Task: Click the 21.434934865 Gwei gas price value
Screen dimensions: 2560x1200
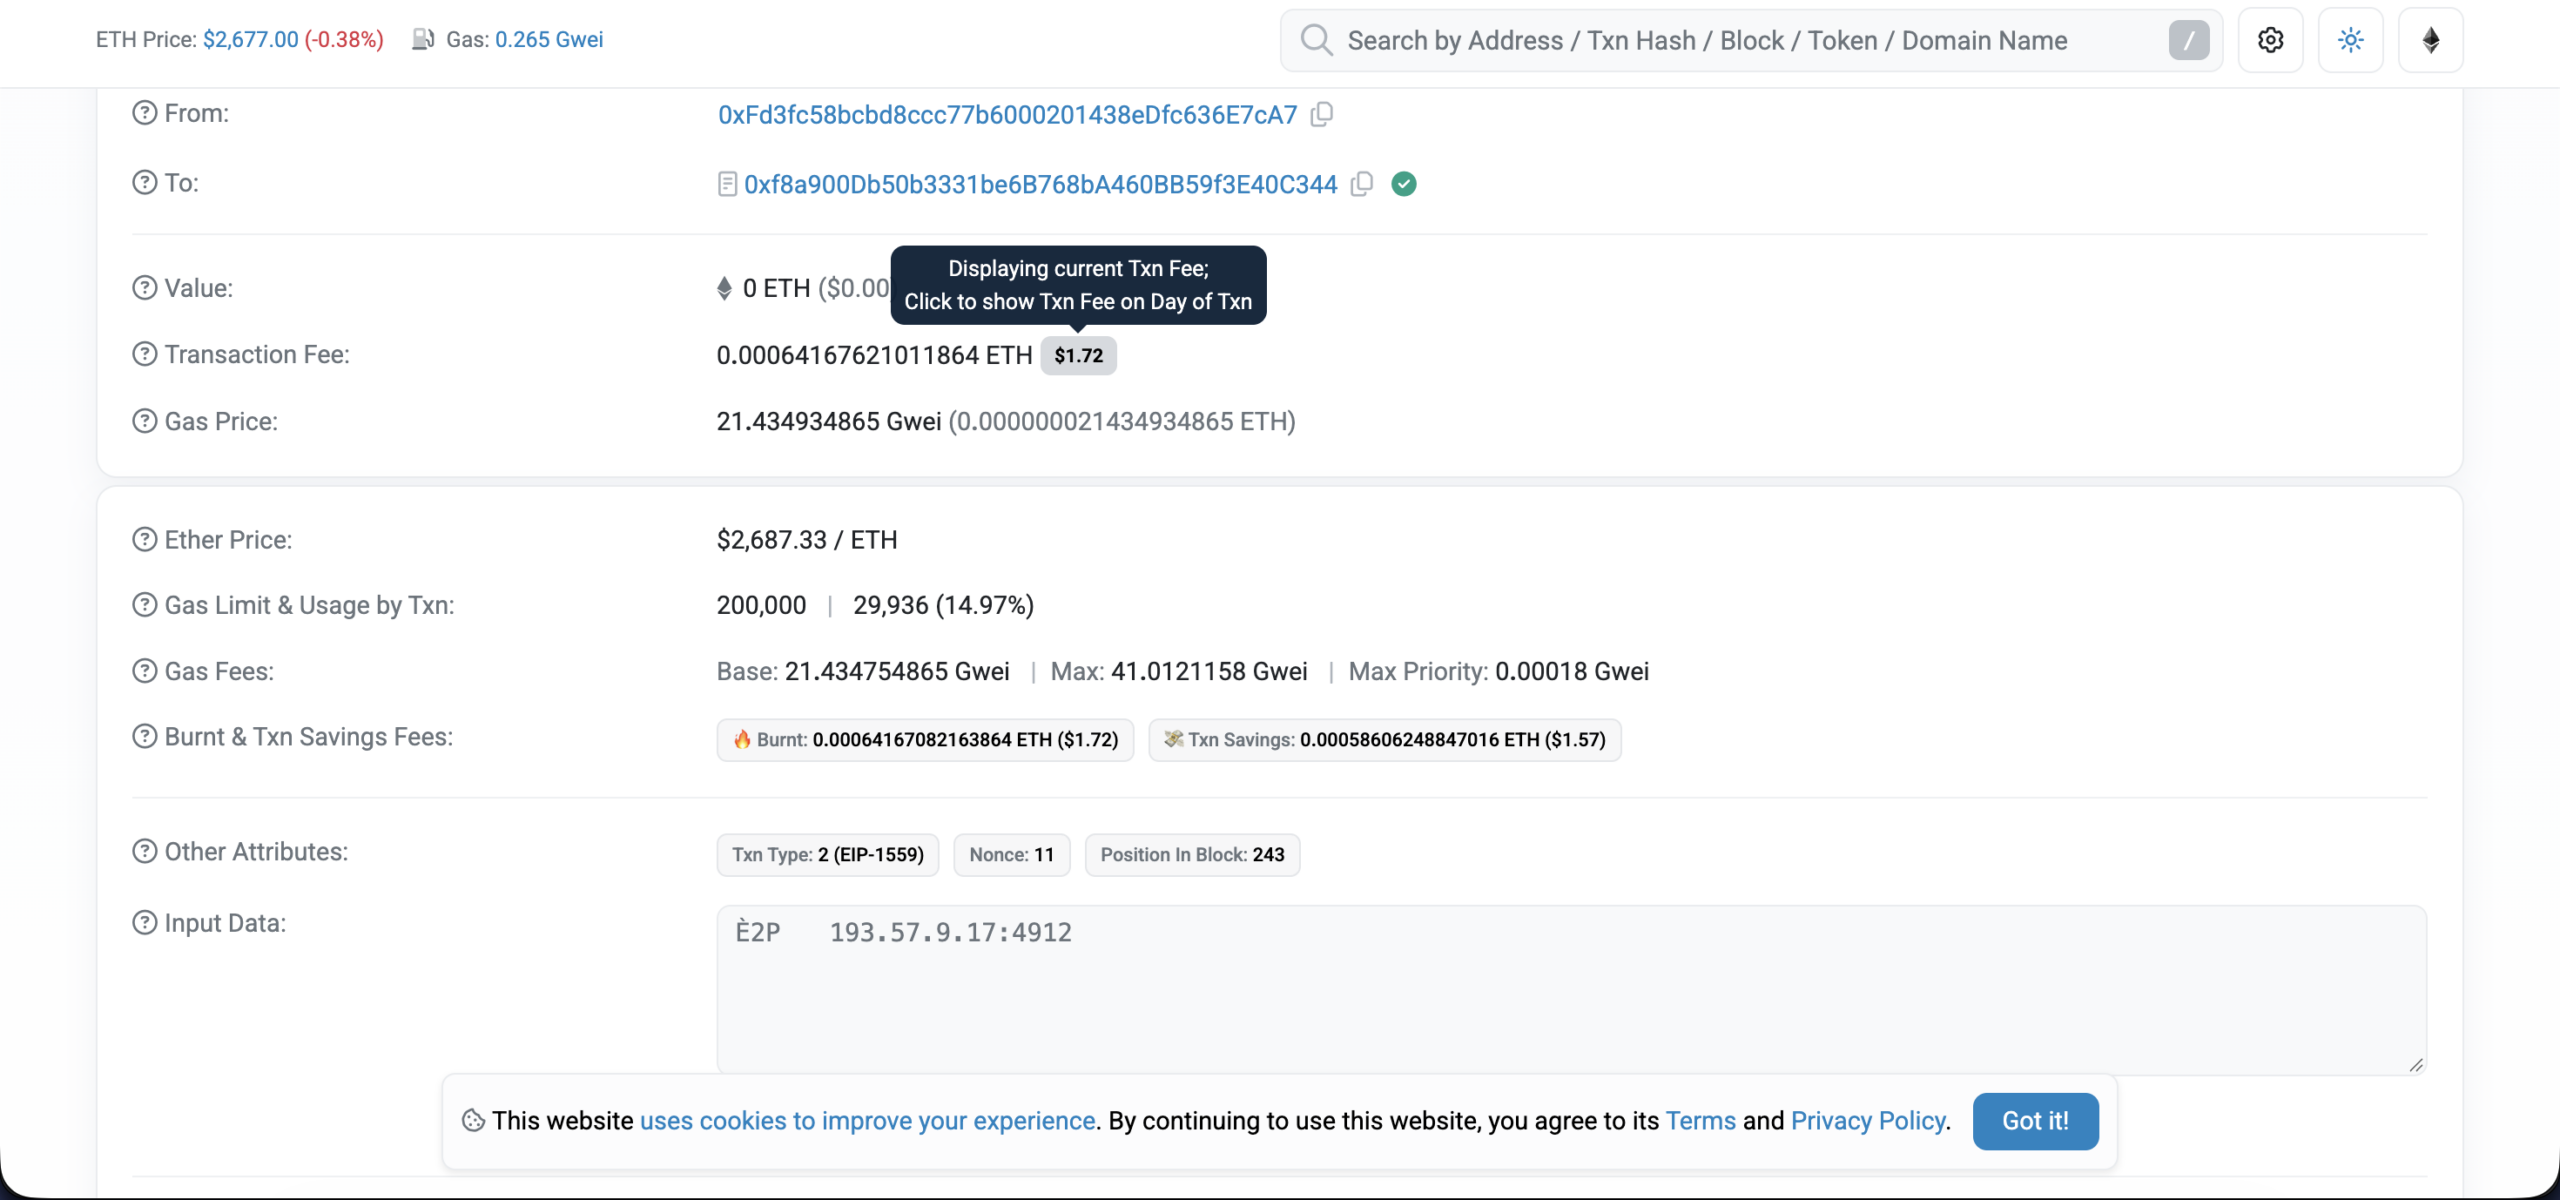Action: point(828,422)
